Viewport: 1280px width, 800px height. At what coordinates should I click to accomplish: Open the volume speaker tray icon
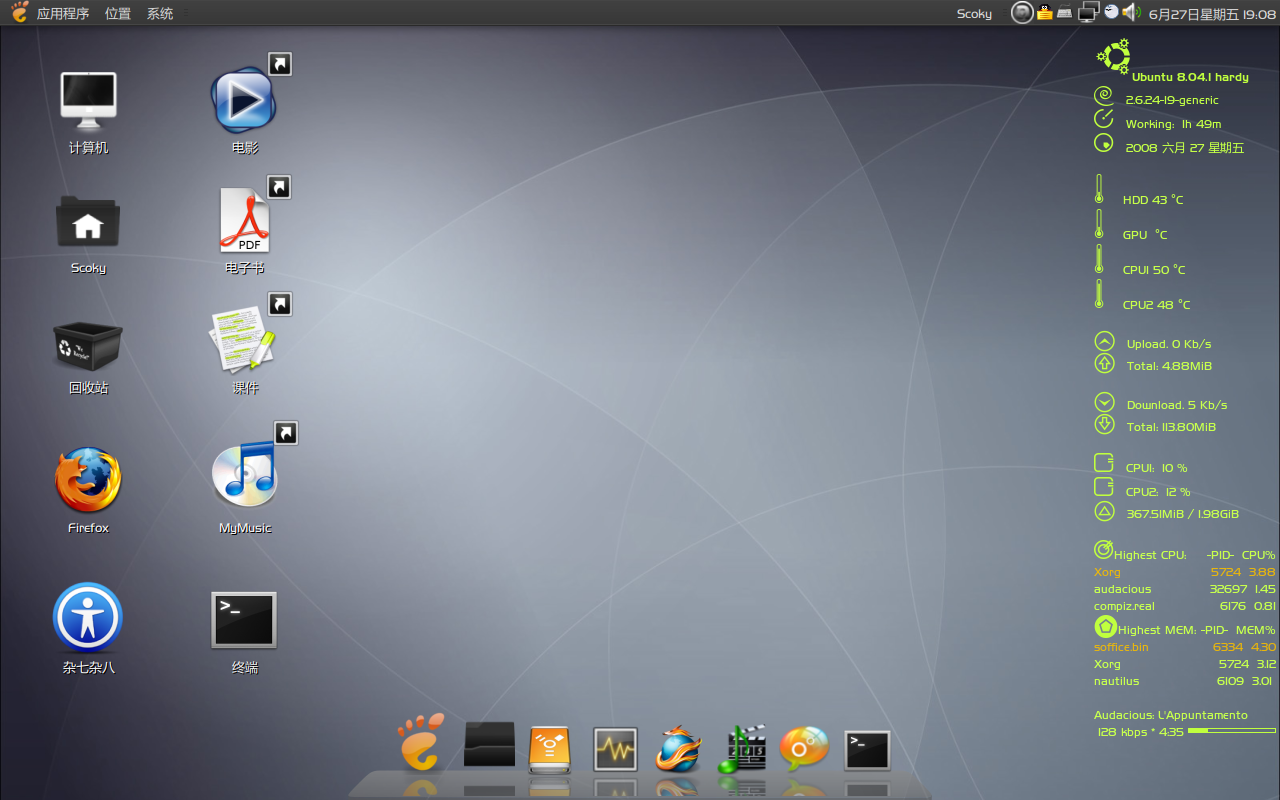click(x=1131, y=12)
